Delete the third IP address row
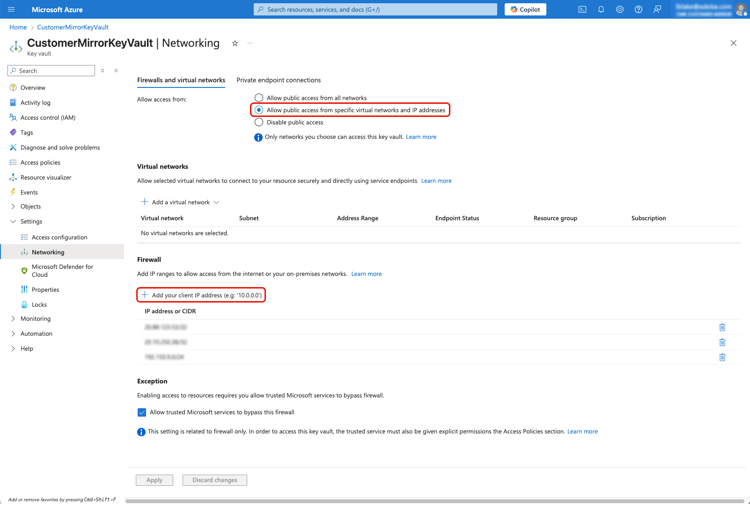 point(722,357)
